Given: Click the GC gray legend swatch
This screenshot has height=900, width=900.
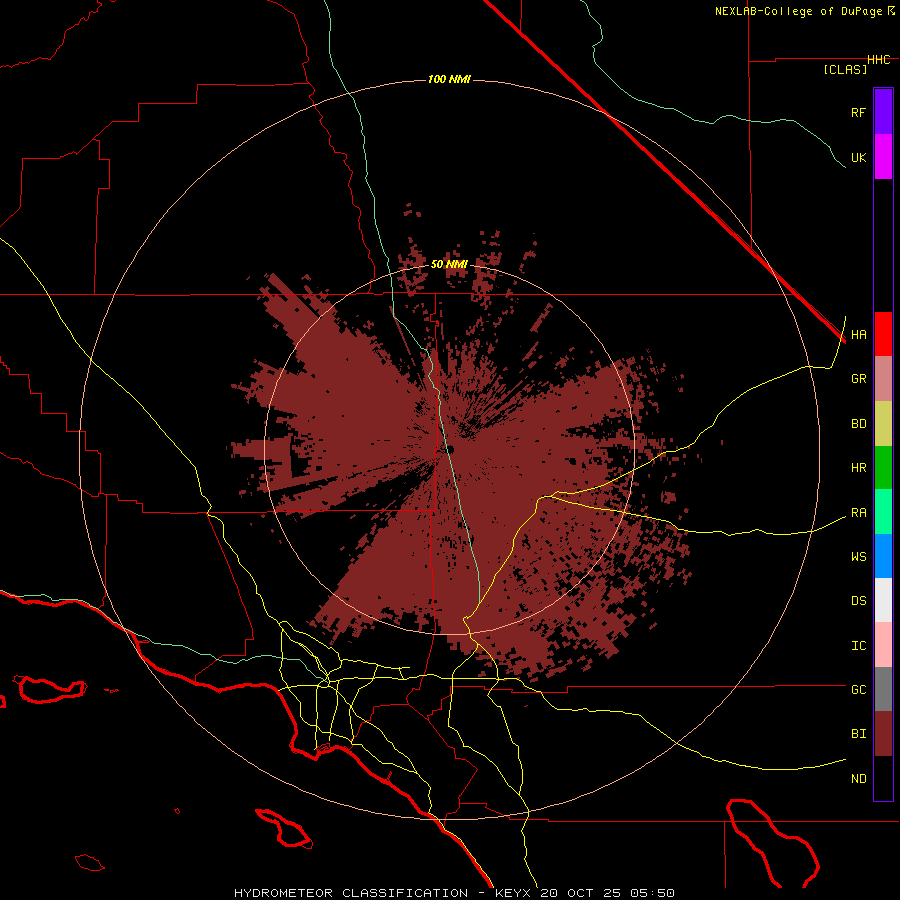Looking at the screenshot, I should (x=883, y=689).
